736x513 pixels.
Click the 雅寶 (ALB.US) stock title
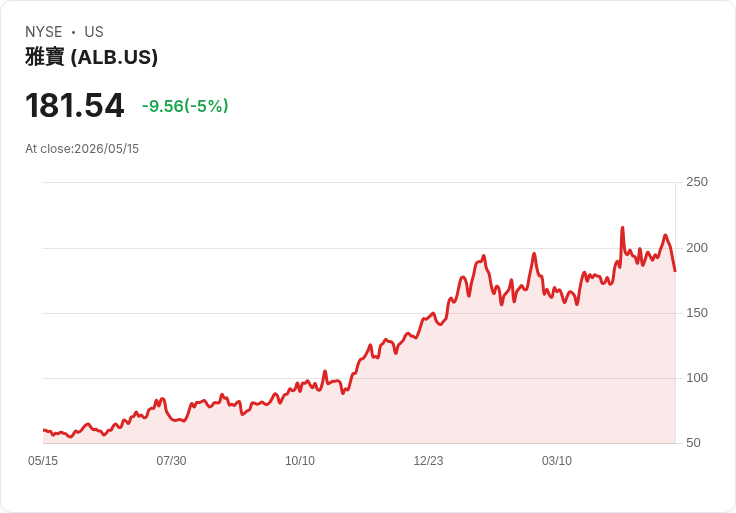[92, 57]
